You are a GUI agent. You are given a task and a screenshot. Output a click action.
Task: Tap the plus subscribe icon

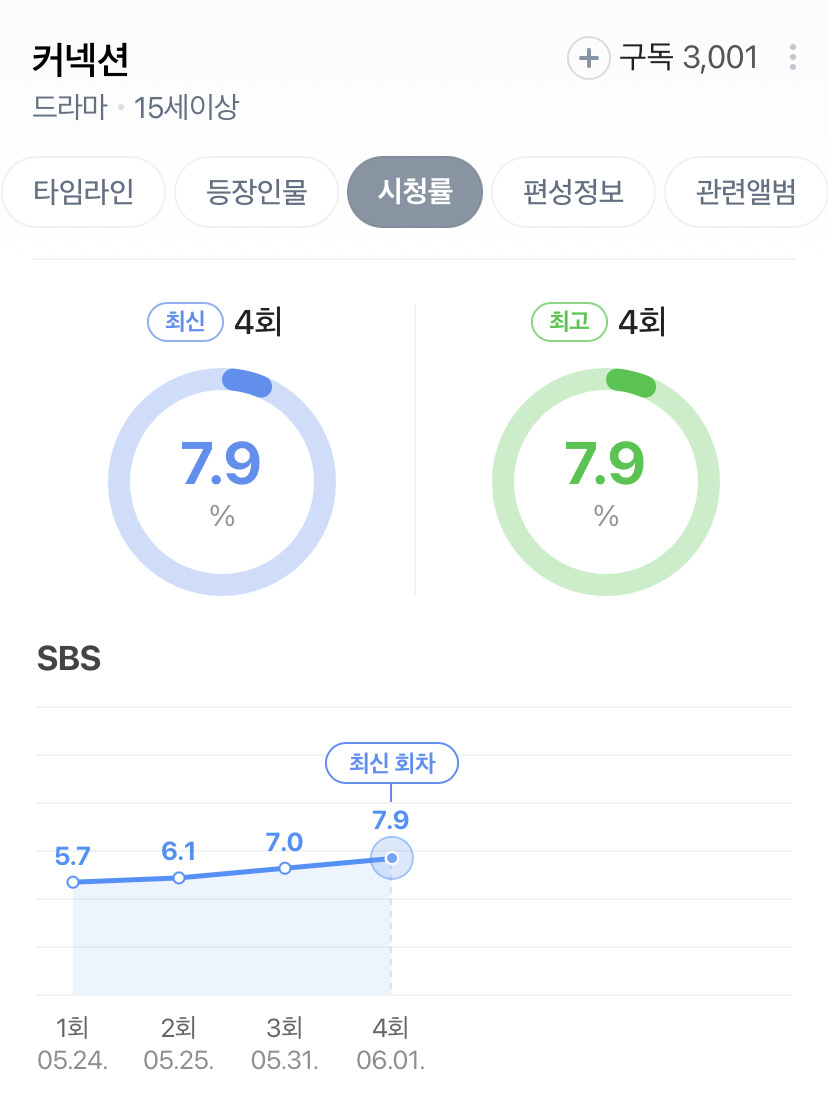click(x=589, y=58)
